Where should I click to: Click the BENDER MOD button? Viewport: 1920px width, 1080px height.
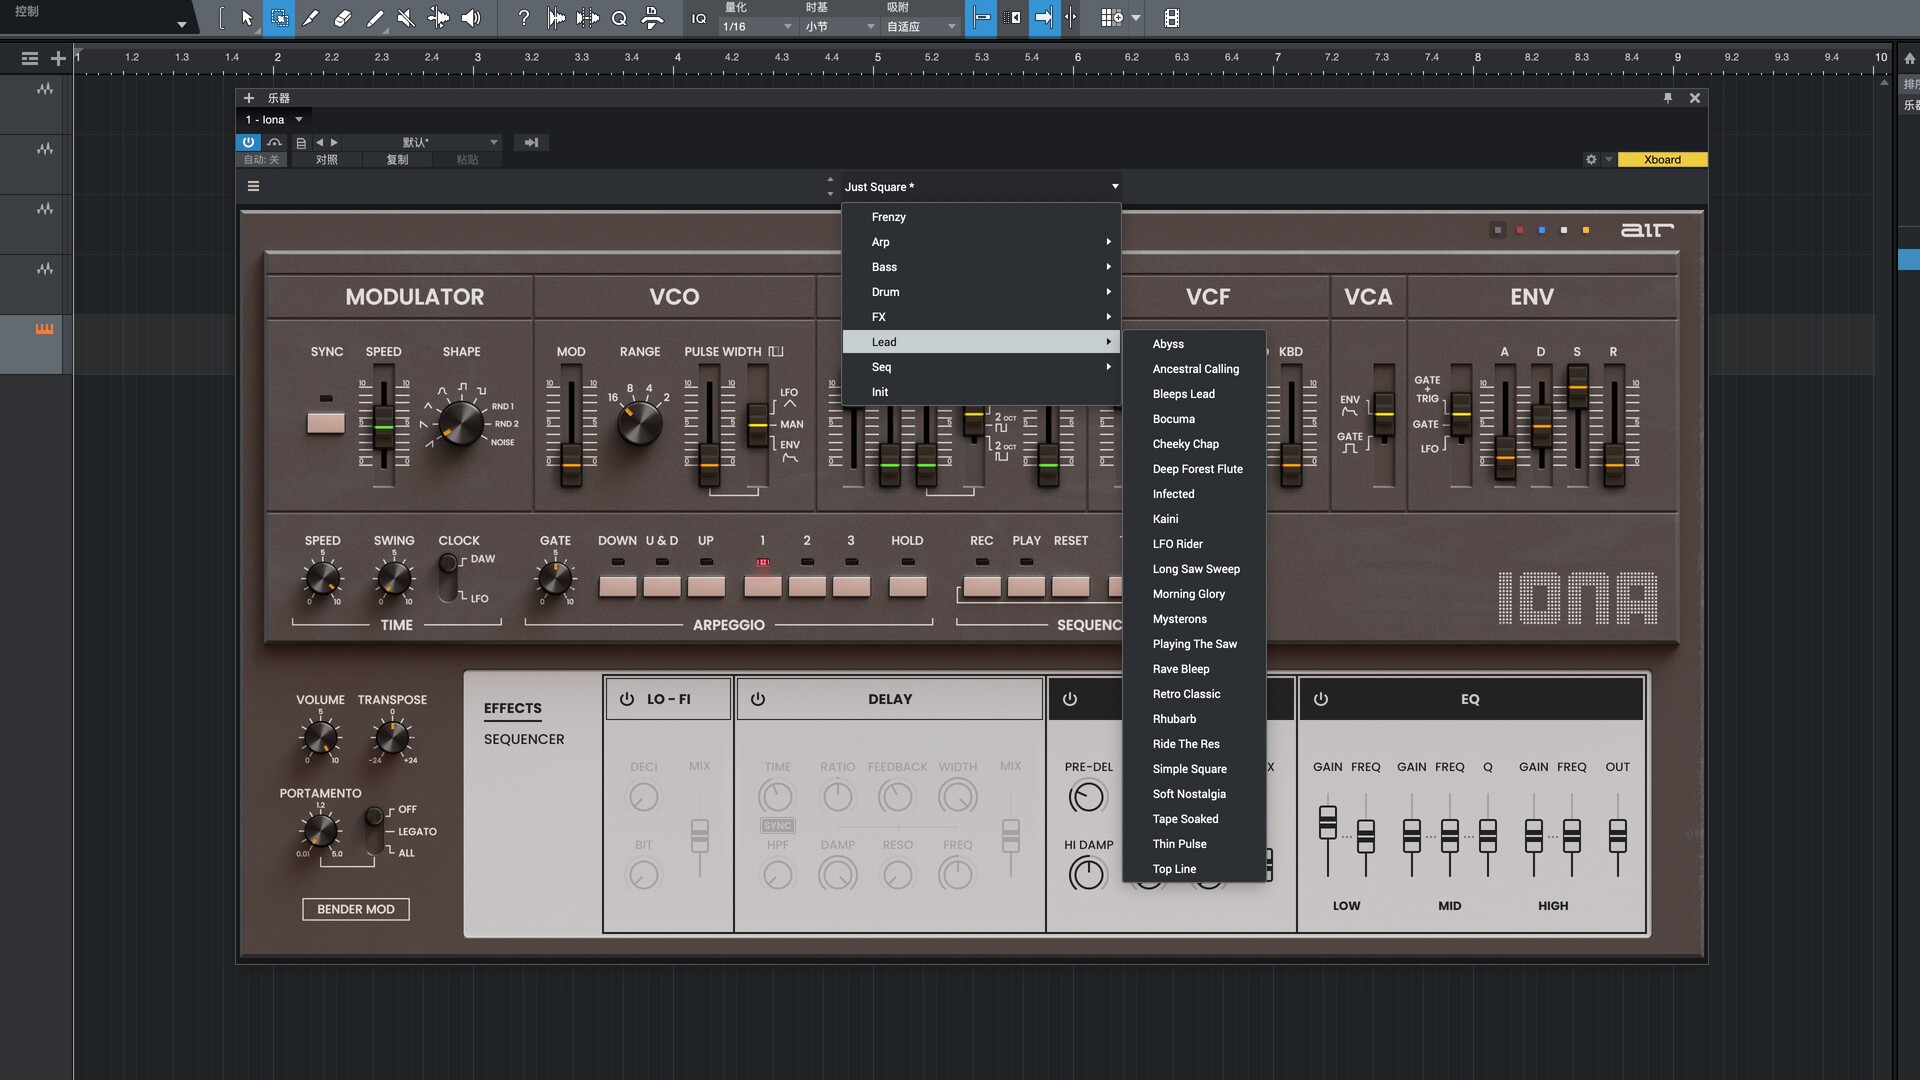click(x=356, y=909)
